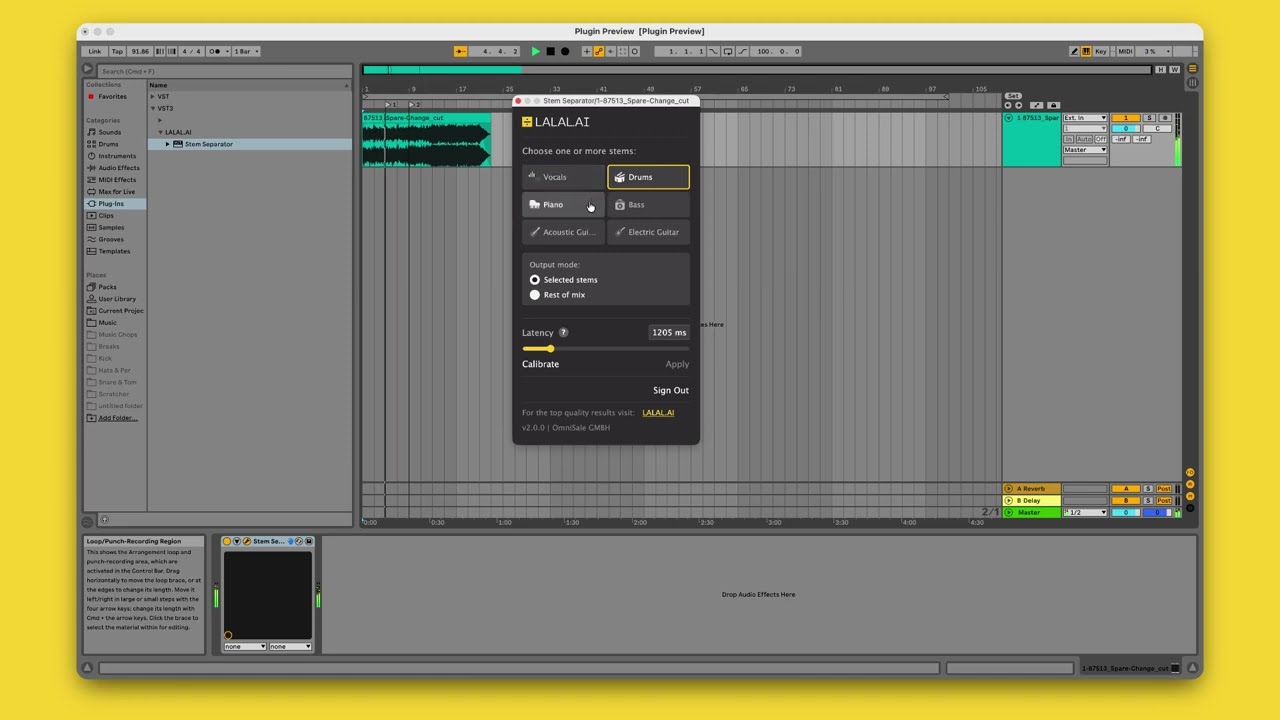Click in the browser Search field
The height and width of the screenshot is (720, 1280).
pos(225,71)
